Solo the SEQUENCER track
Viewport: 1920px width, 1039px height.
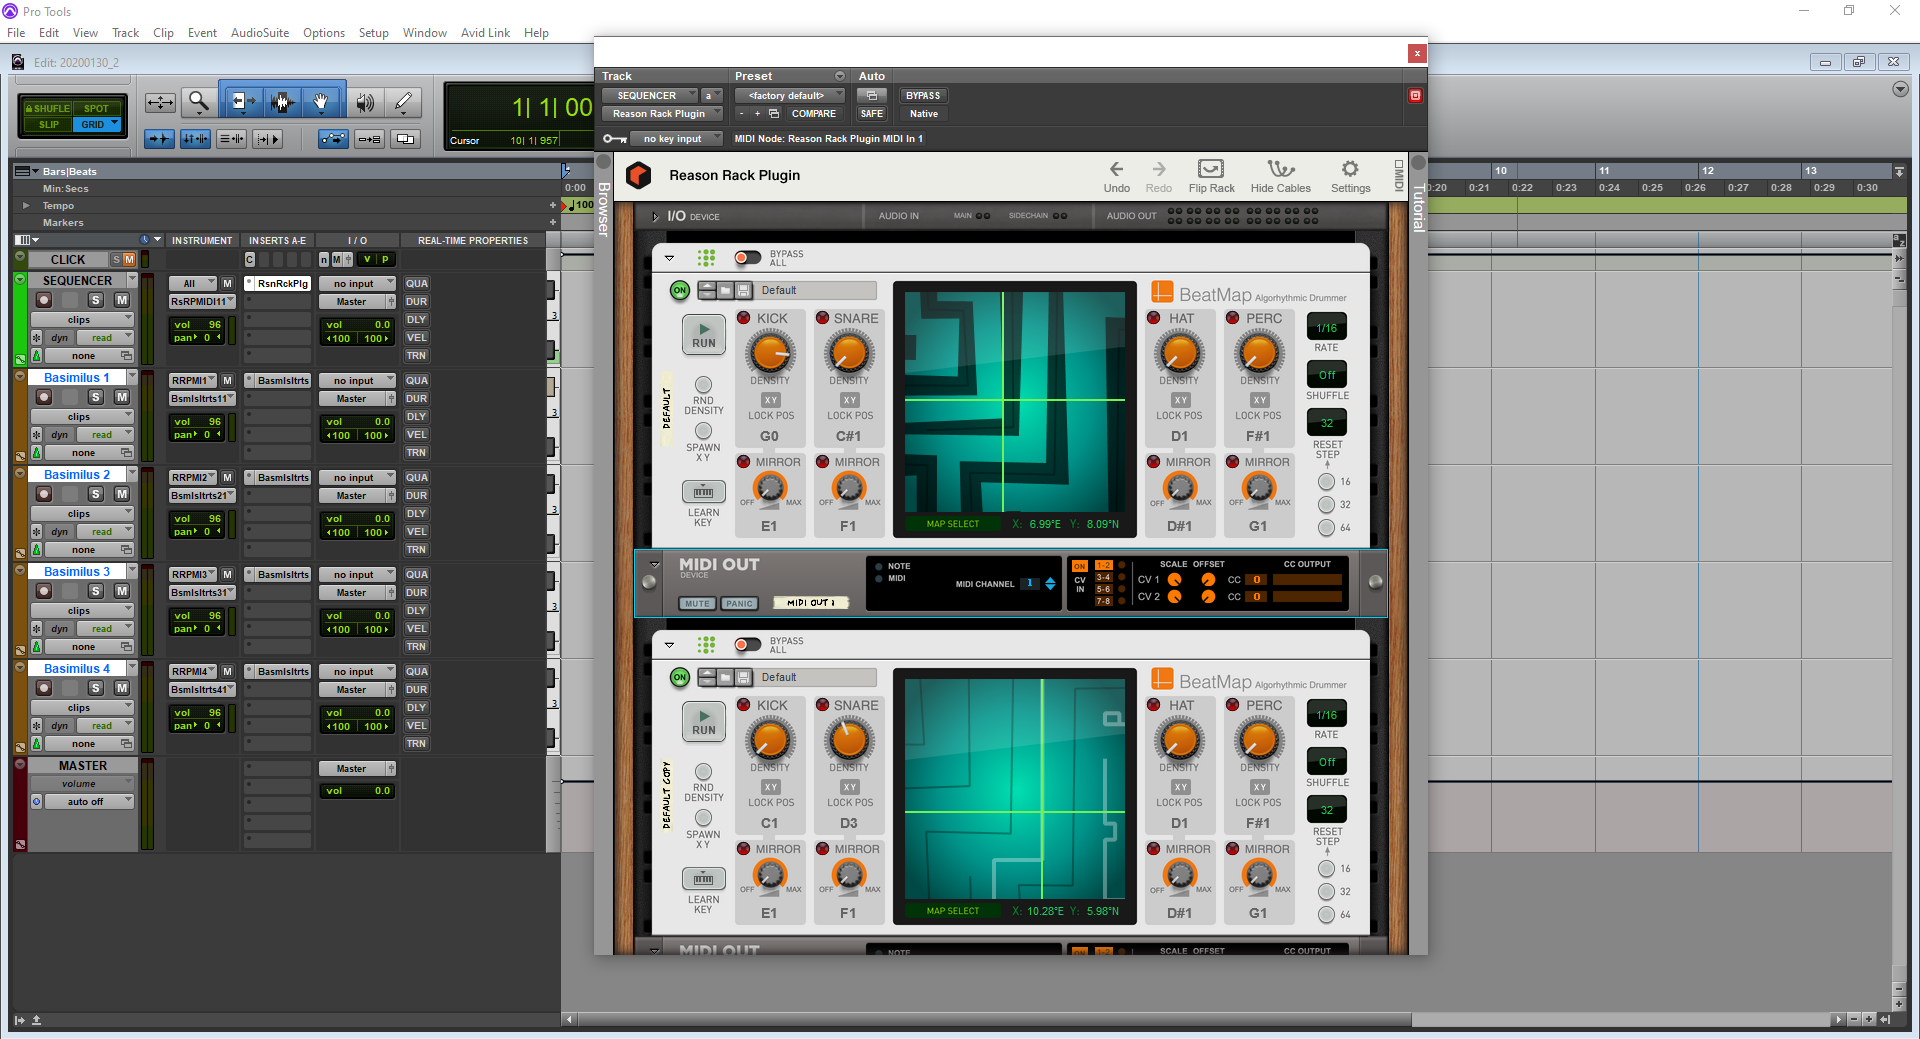pyautogui.click(x=96, y=300)
